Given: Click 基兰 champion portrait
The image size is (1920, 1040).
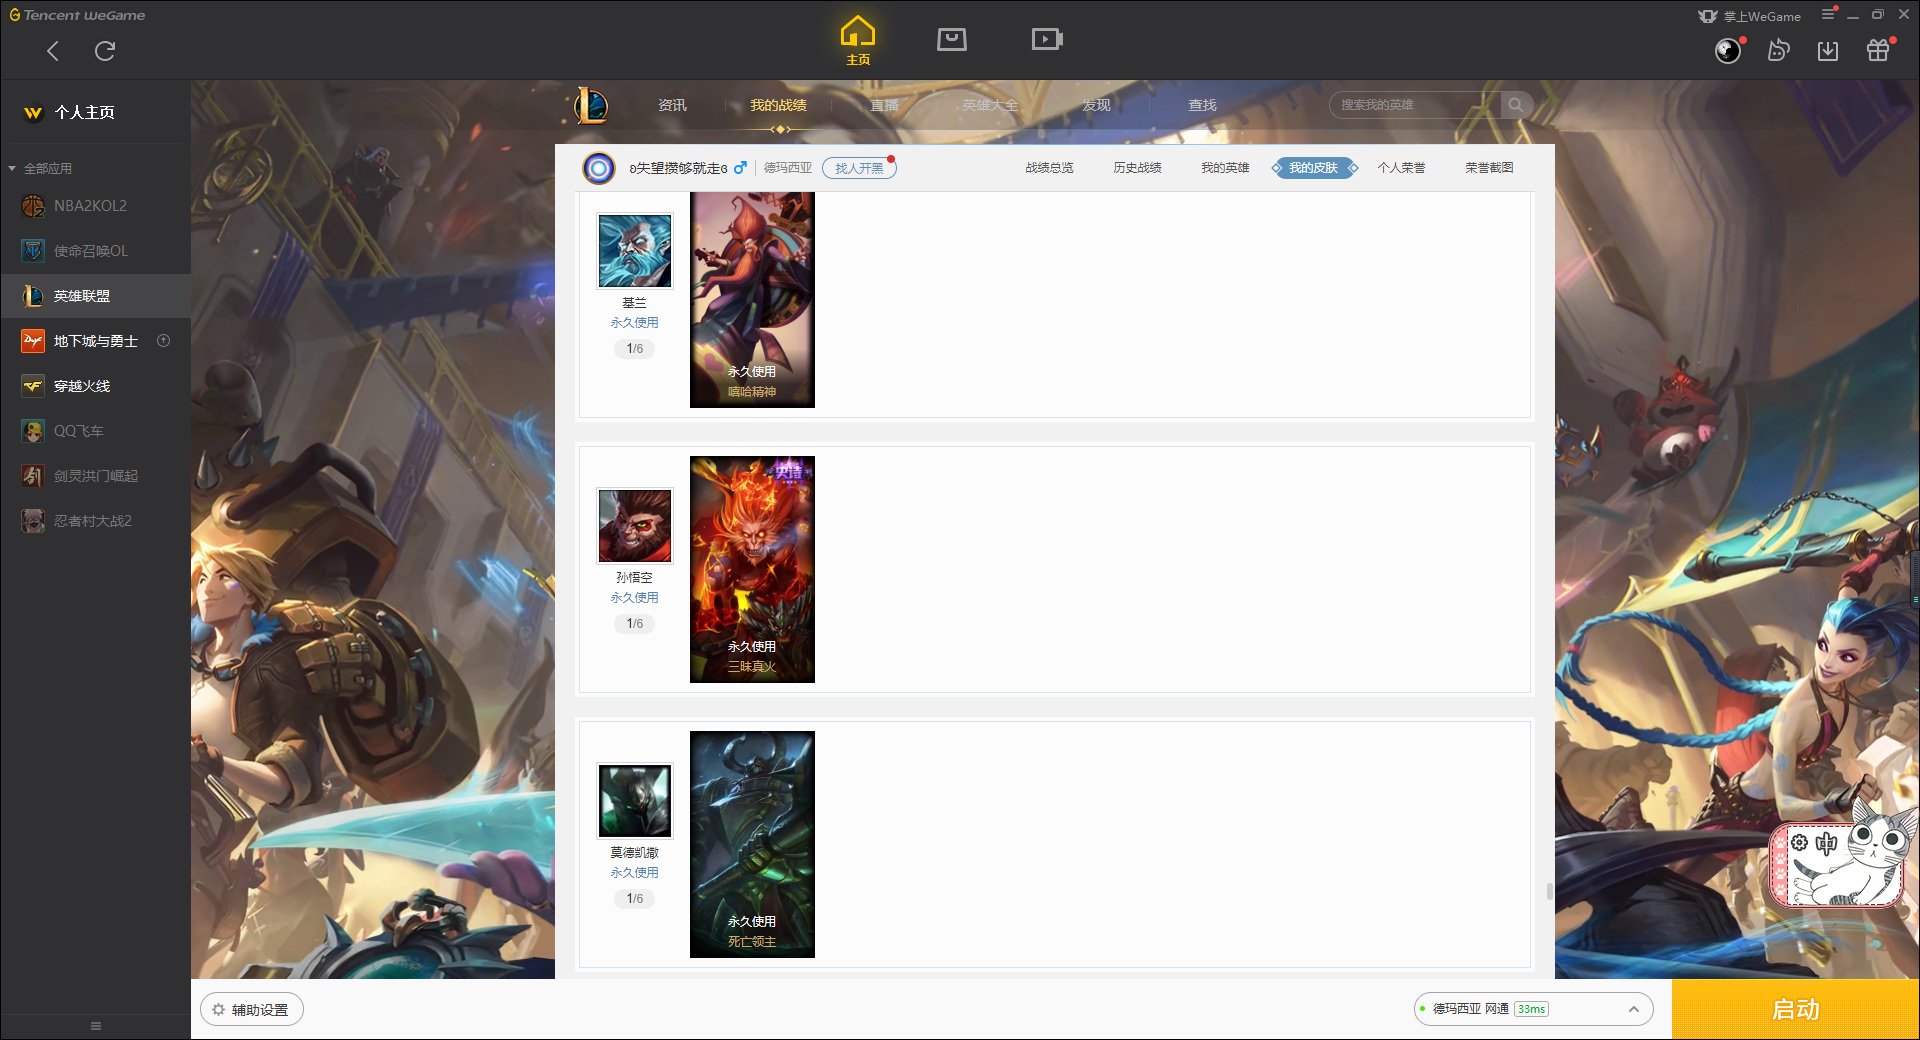Looking at the screenshot, I should click(x=635, y=251).
